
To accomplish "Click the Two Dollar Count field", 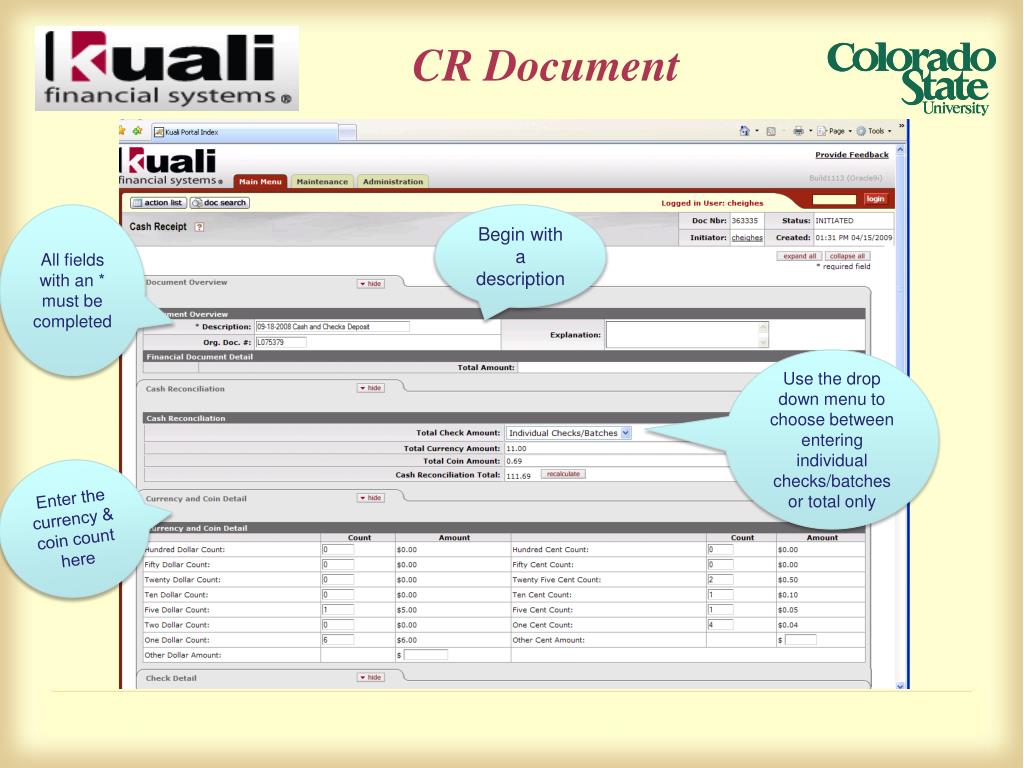I will tap(338, 624).
